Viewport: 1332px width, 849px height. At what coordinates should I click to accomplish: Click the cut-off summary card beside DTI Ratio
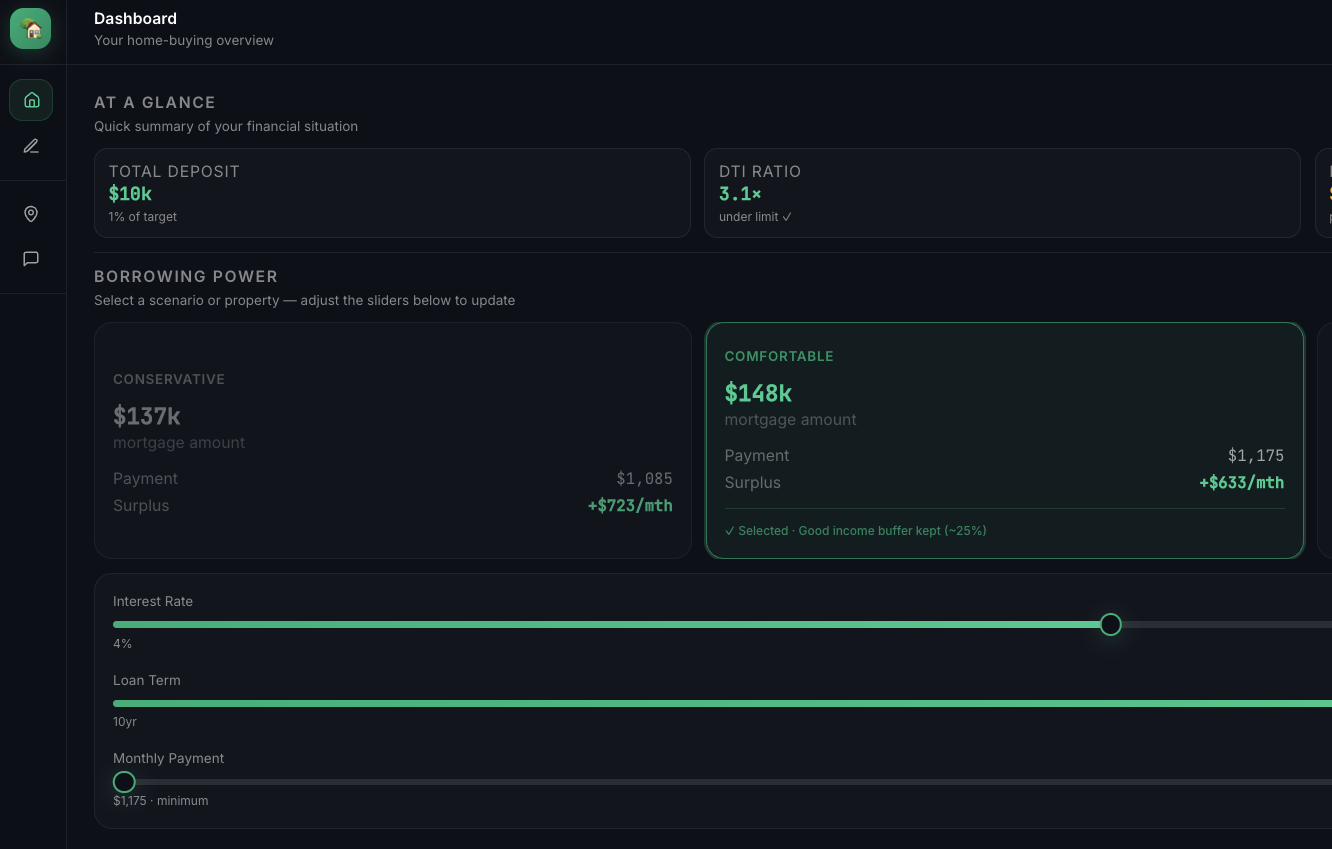click(1325, 193)
